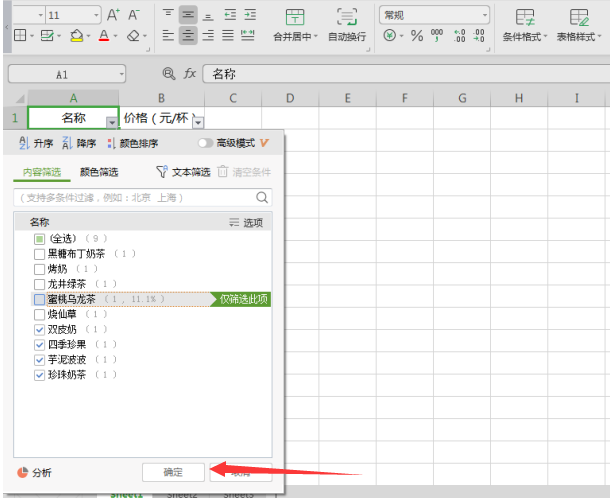This screenshot has height=498, width=610.
Task: Increase decimal places
Action: (460, 36)
